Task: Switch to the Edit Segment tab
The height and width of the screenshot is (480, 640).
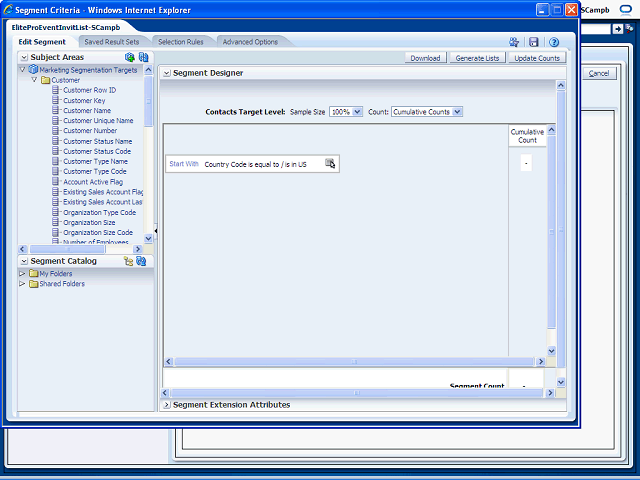Action: (42, 42)
